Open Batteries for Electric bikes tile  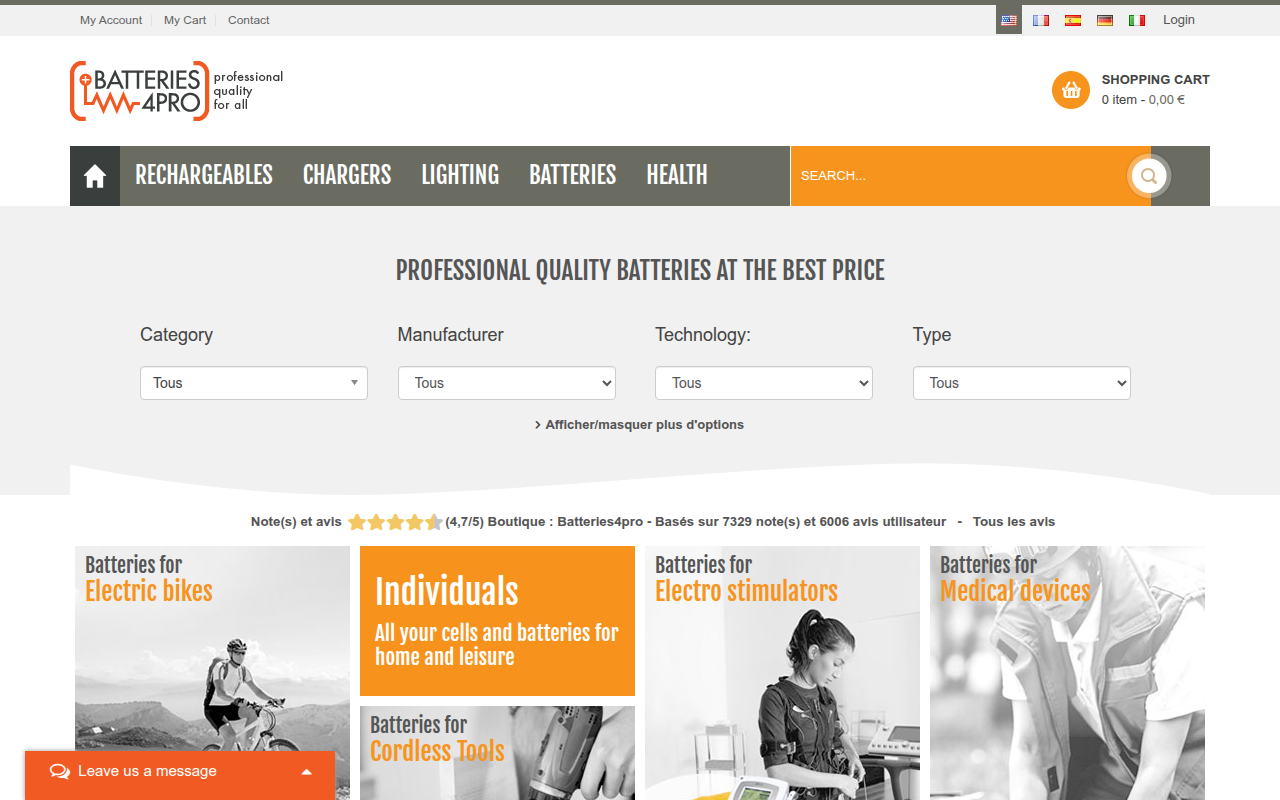(x=212, y=673)
